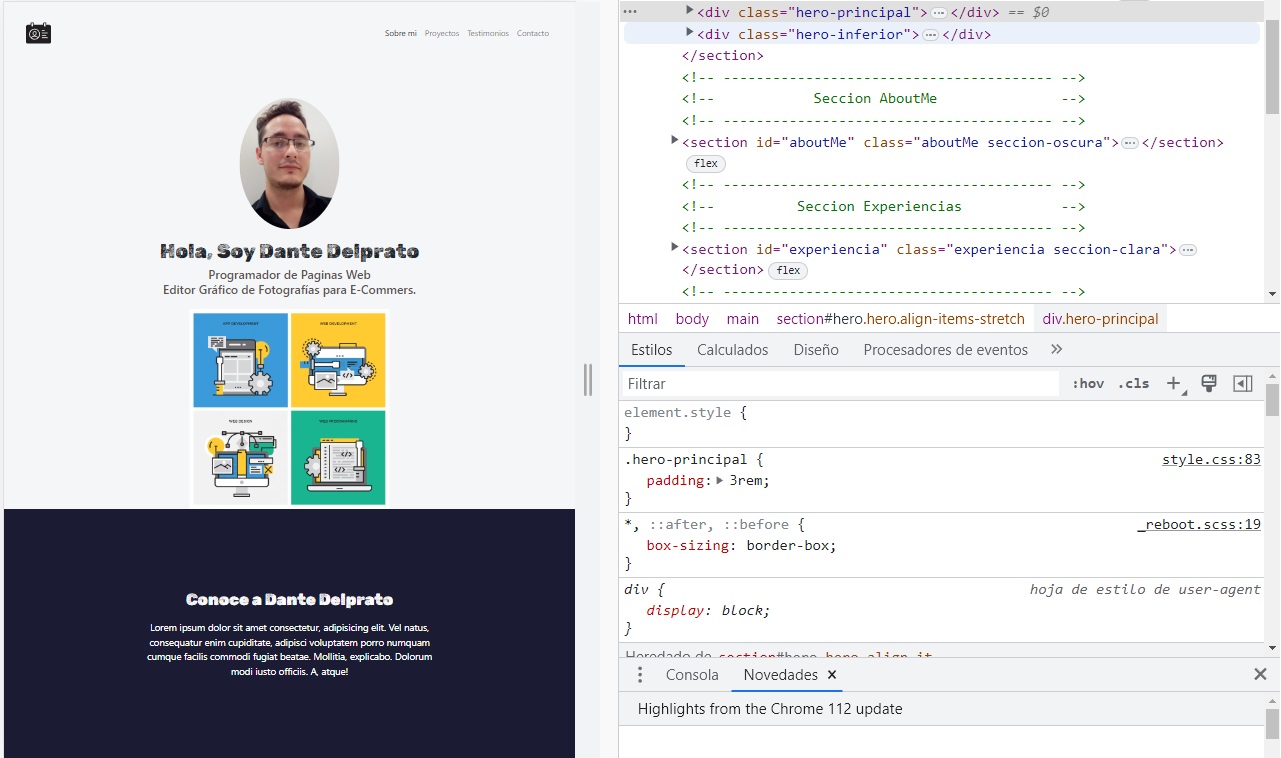The width and height of the screenshot is (1281, 758).
Task: Expand the hero-principal div node
Action: 689,10
